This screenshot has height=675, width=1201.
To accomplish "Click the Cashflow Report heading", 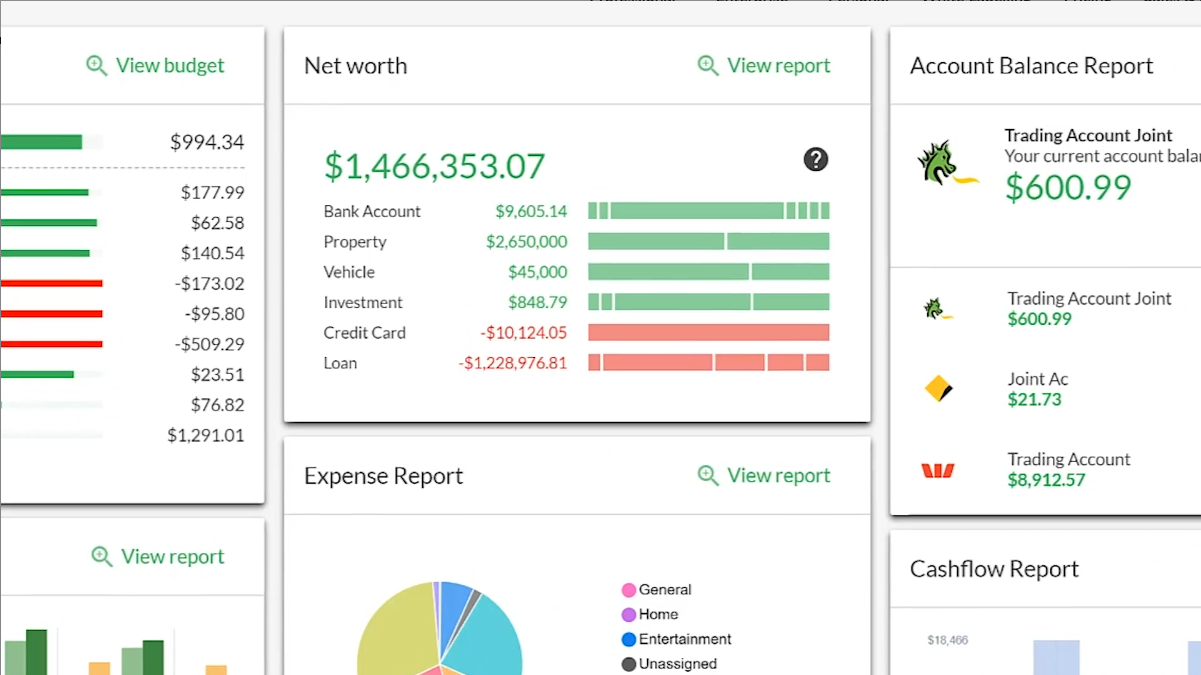I will pyautogui.click(x=994, y=568).
